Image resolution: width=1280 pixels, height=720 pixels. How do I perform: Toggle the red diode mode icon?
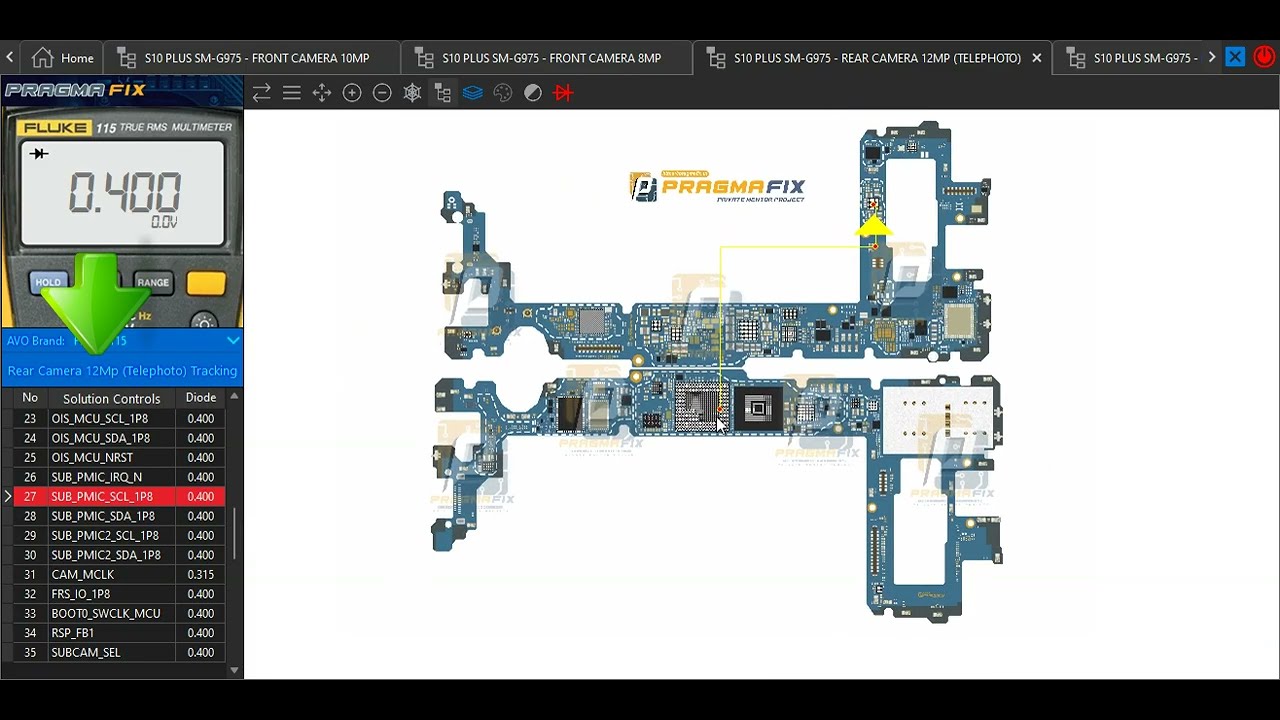563,93
